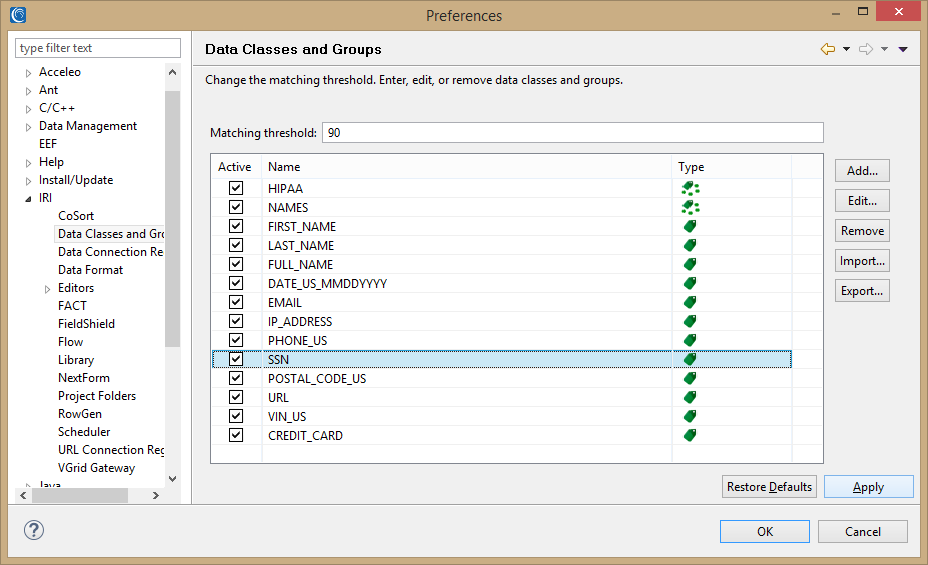Click the LAST_NAME data class tag icon
The image size is (928, 565).
689,245
